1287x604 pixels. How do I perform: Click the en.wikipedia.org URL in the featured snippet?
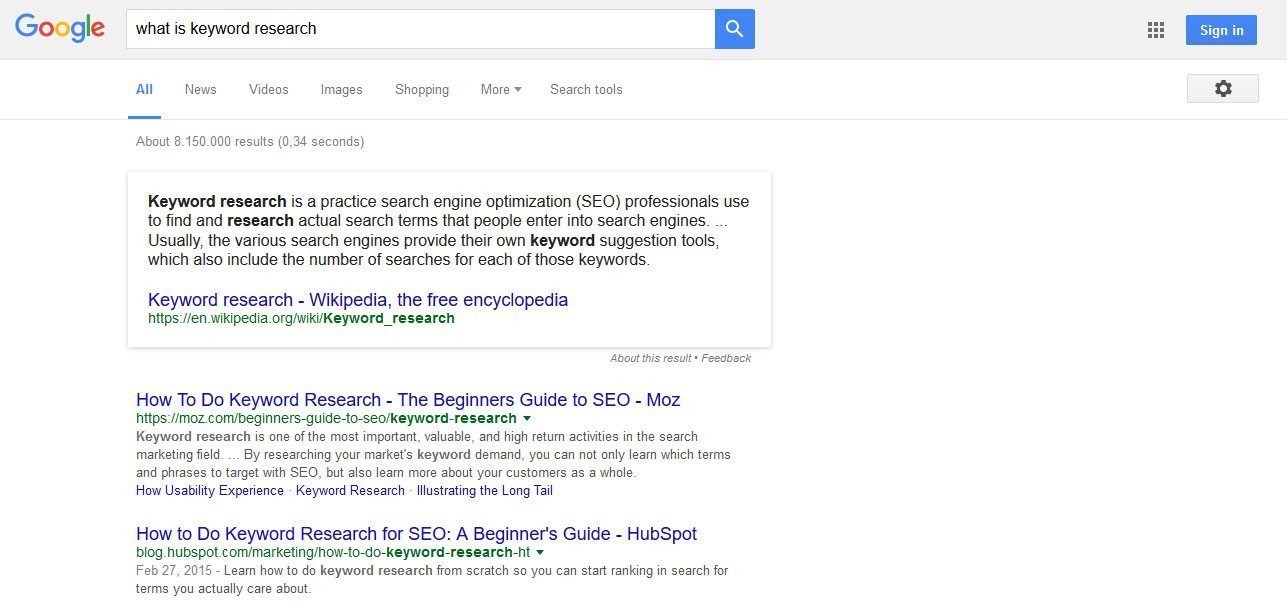pos(301,318)
